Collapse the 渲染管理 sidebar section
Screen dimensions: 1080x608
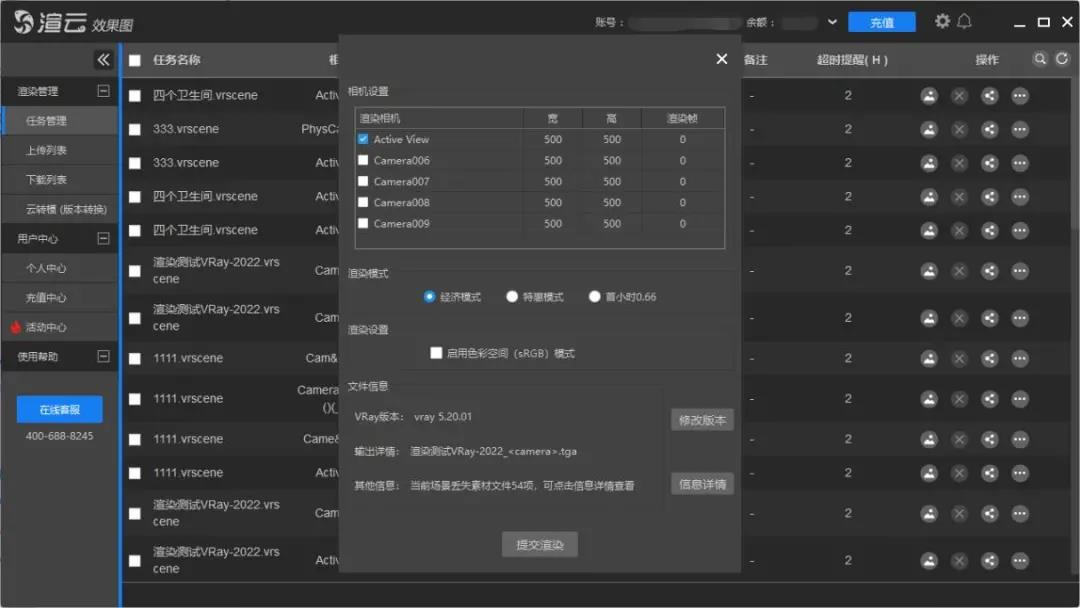click(102, 91)
